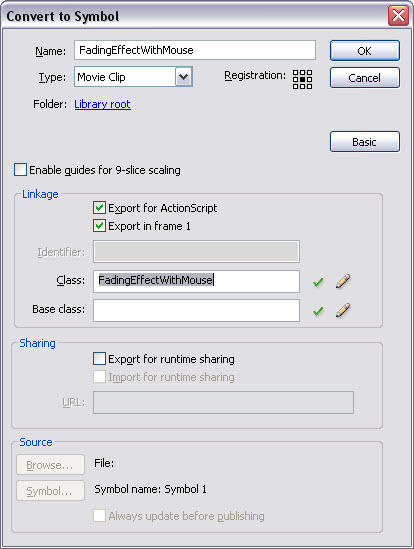Click the green validate checkmark beside Base class
Image resolution: width=414 pixels, height=549 pixels.
[318, 311]
